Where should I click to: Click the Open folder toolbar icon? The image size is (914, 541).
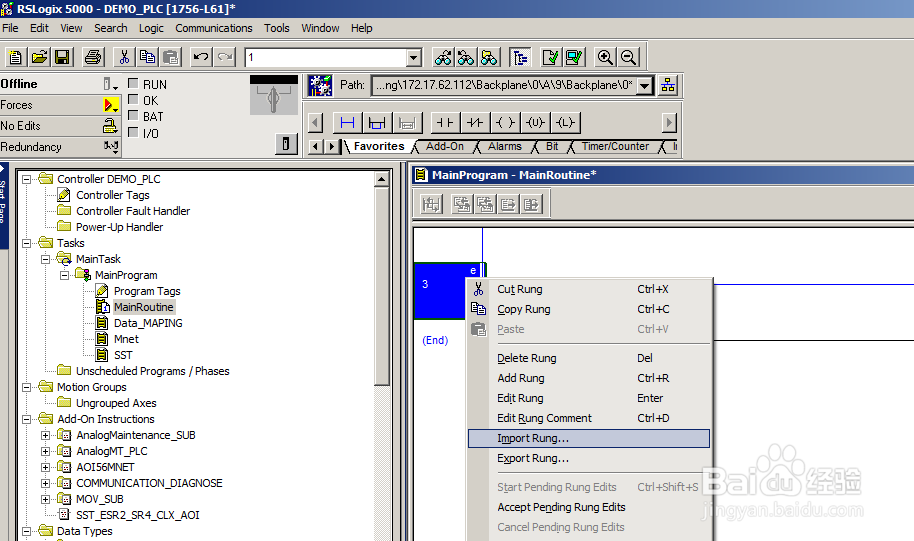point(39,57)
